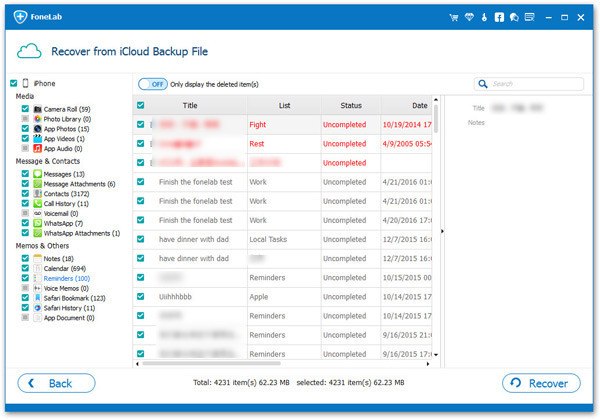The image size is (600, 419).
Task: Click the Notes icon
Action: pos(38,258)
